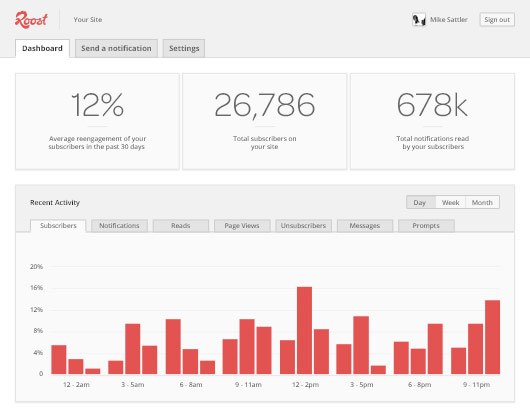
Task: Click the tallest bar above 12 - 2pm
Action: (305, 330)
